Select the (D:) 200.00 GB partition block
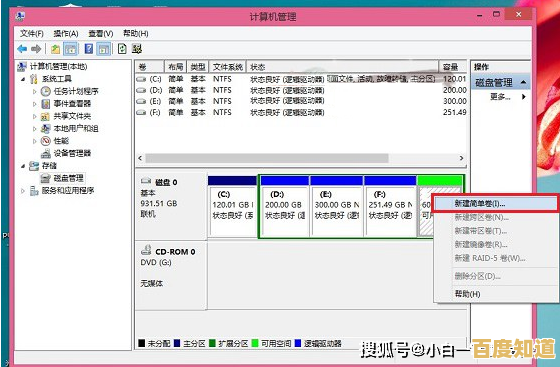 285,206
